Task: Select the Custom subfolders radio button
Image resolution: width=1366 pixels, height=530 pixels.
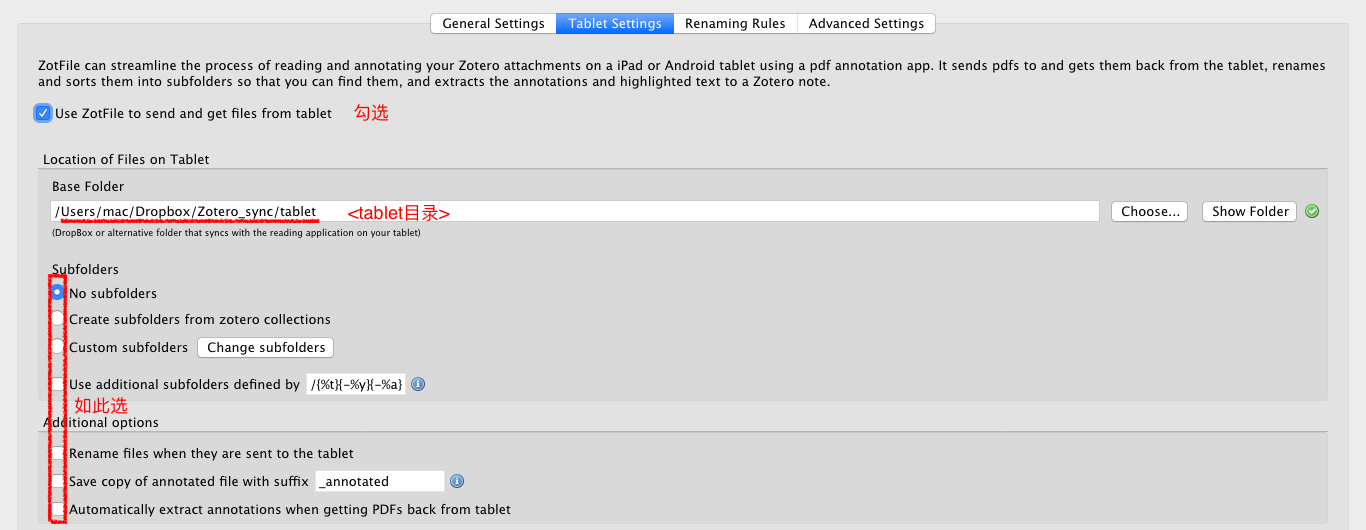Action: point(58,347)
